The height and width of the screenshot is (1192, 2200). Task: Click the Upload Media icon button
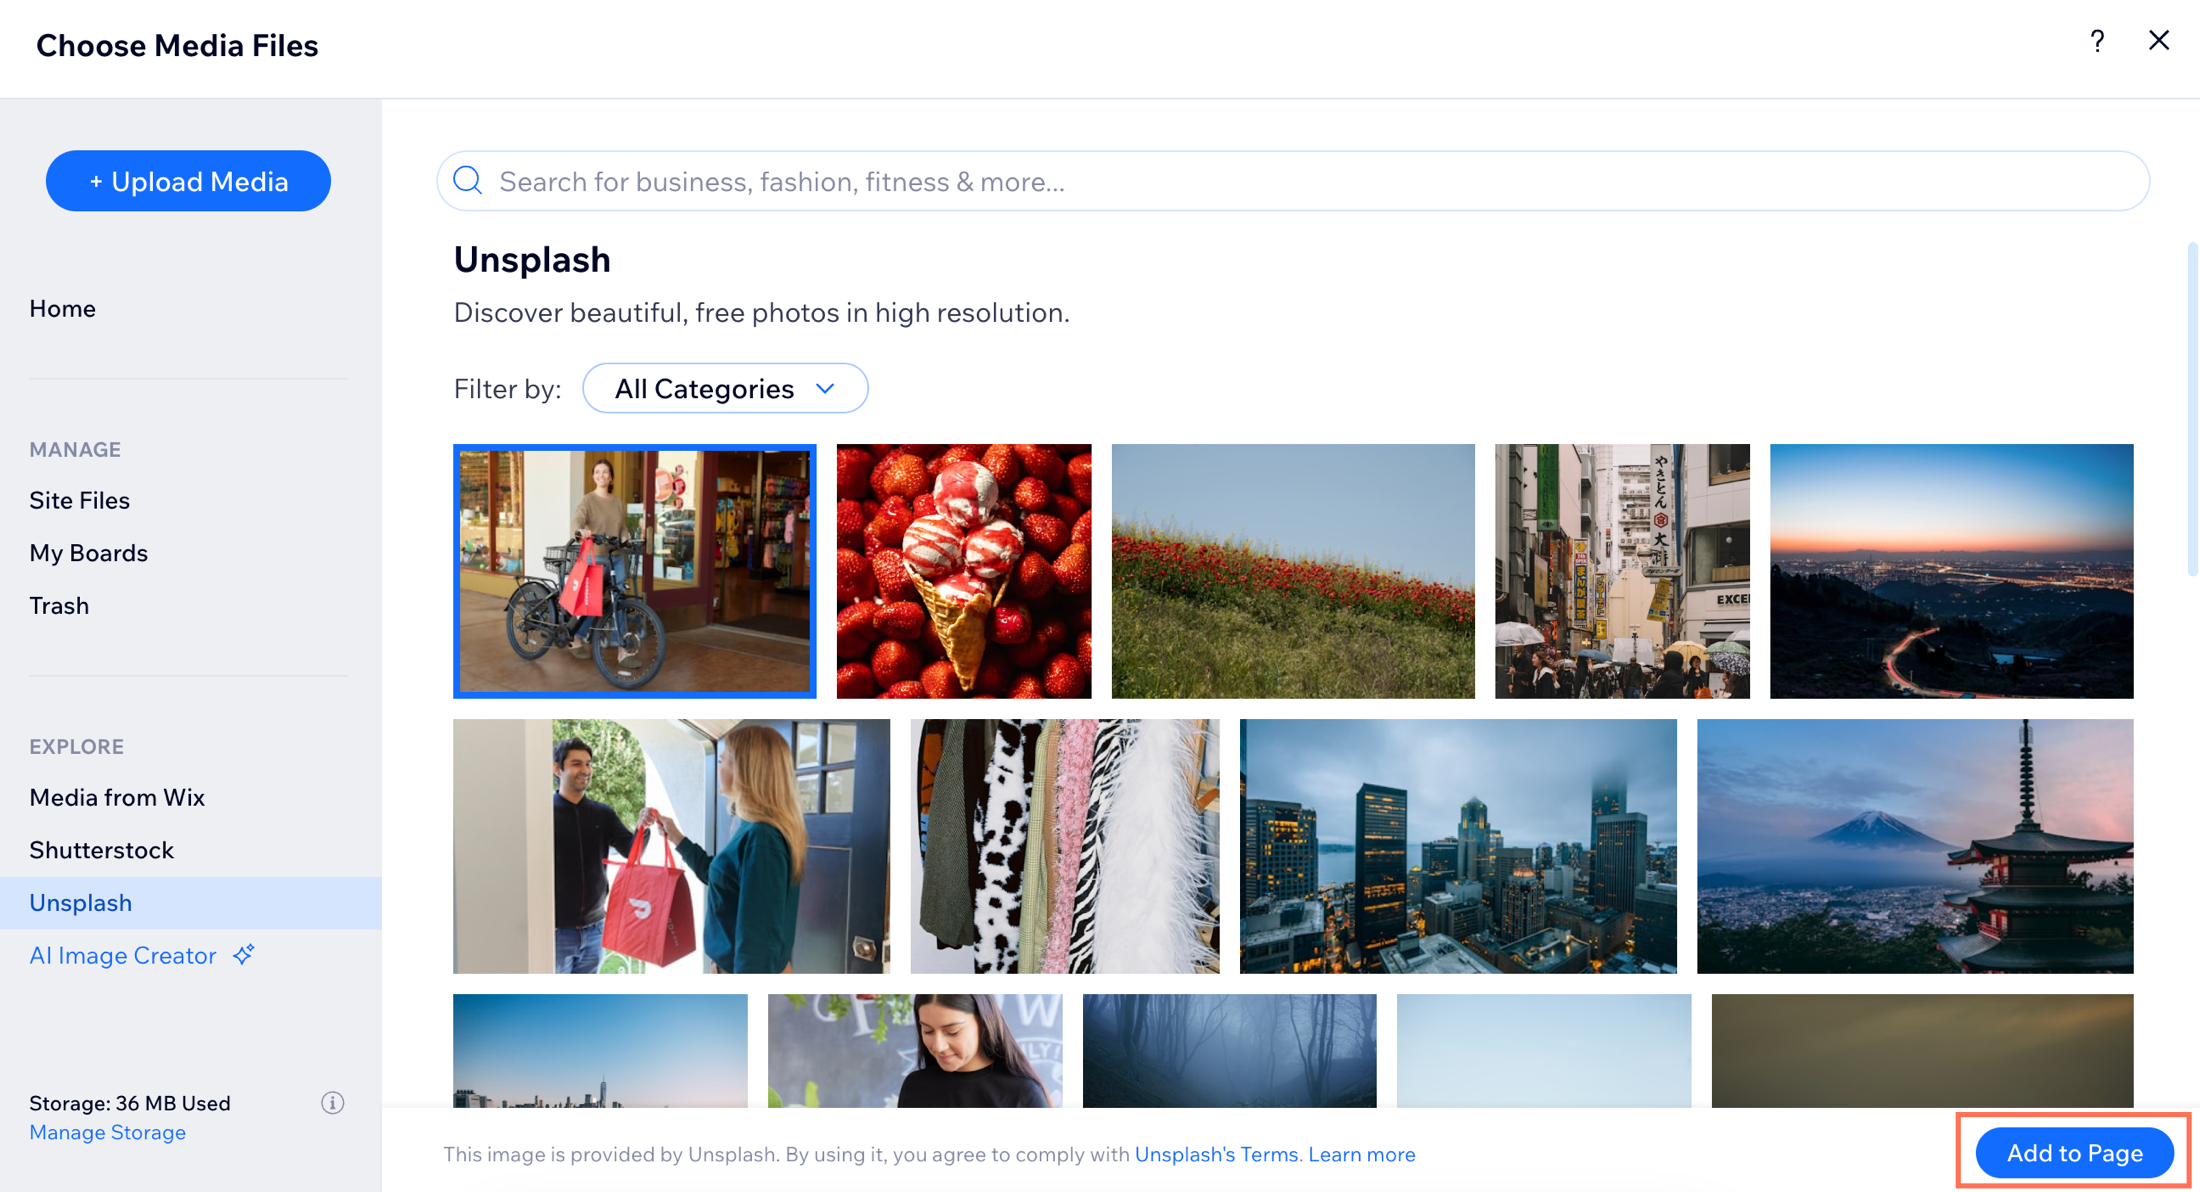tap(186, 181)
